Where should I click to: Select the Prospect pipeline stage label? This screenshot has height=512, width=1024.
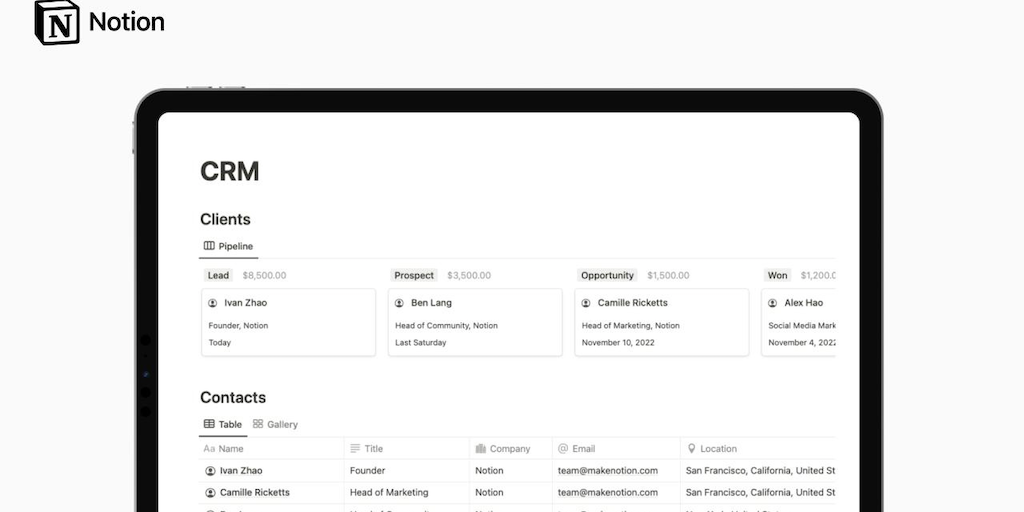414,276
